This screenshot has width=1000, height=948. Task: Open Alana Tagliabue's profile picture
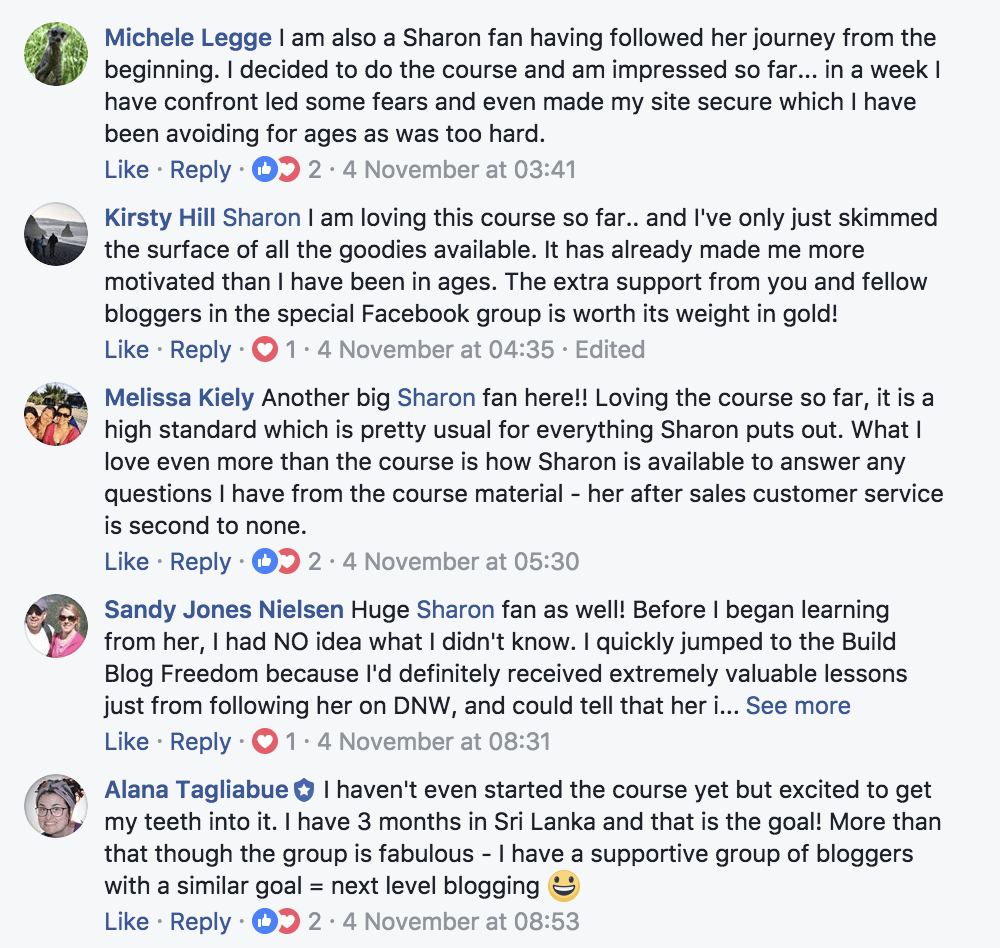(56, 806)
